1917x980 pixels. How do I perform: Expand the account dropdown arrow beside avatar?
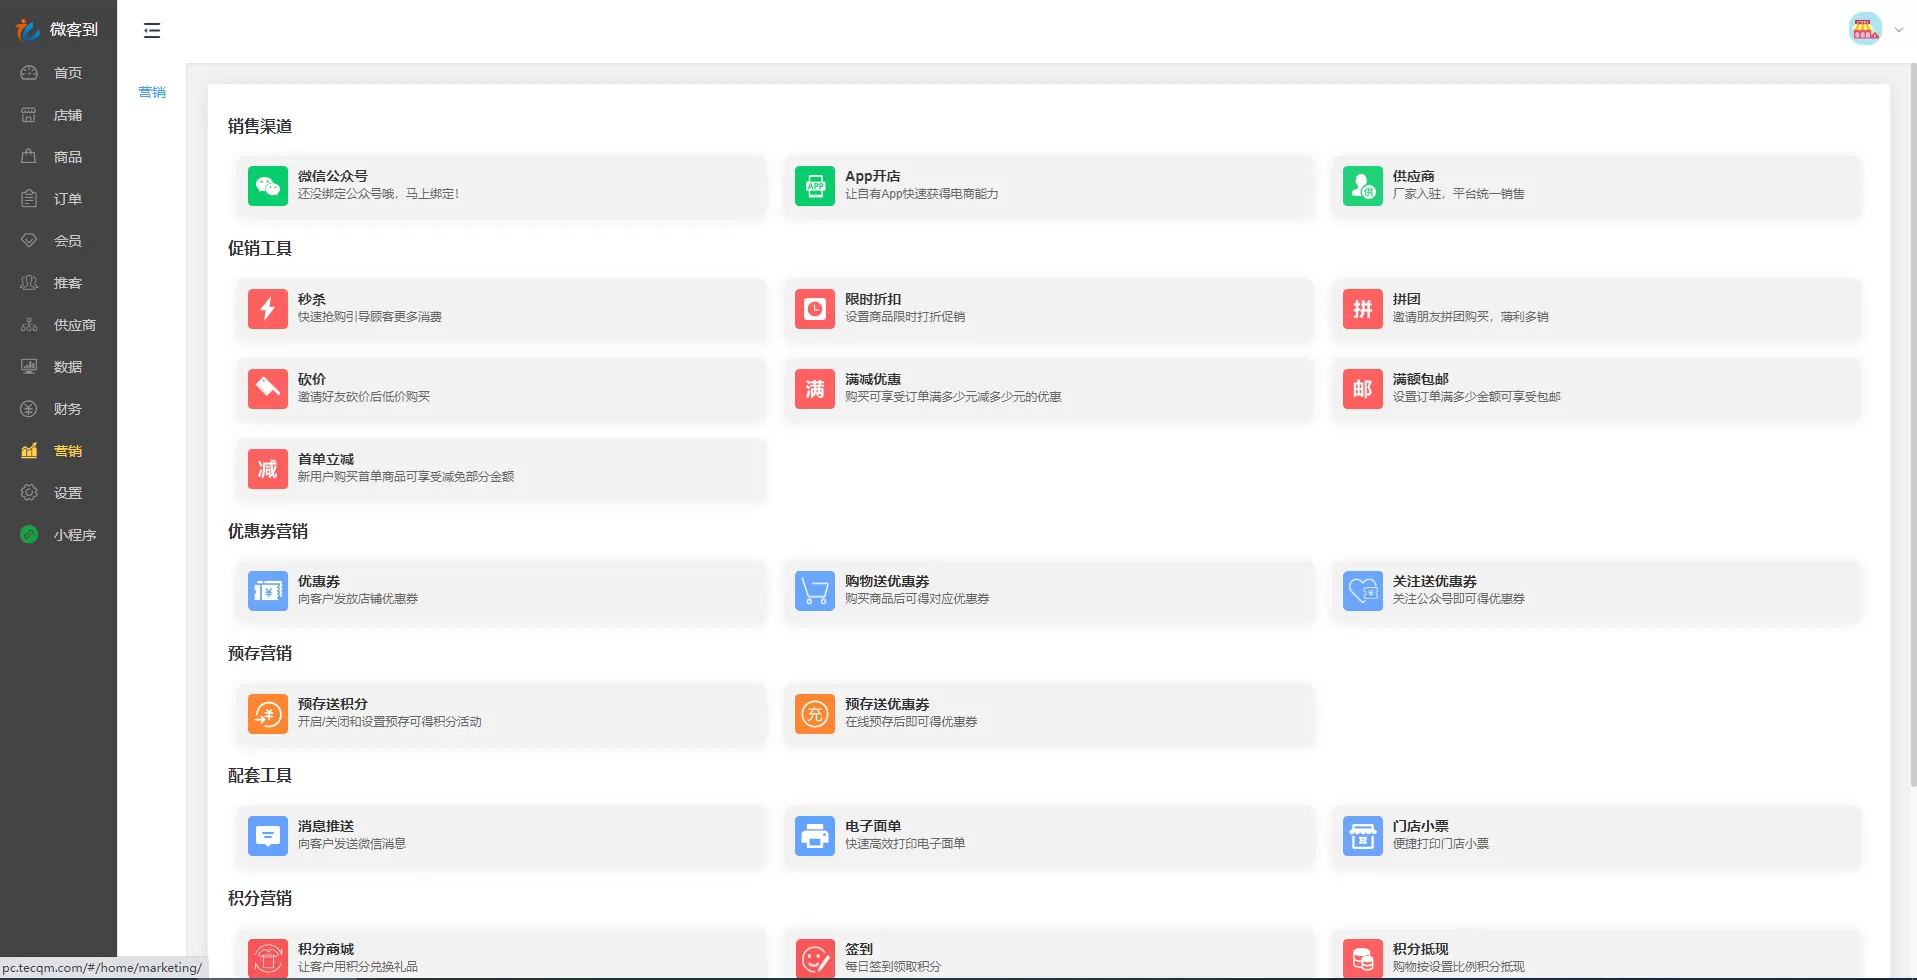[1899, 30]
